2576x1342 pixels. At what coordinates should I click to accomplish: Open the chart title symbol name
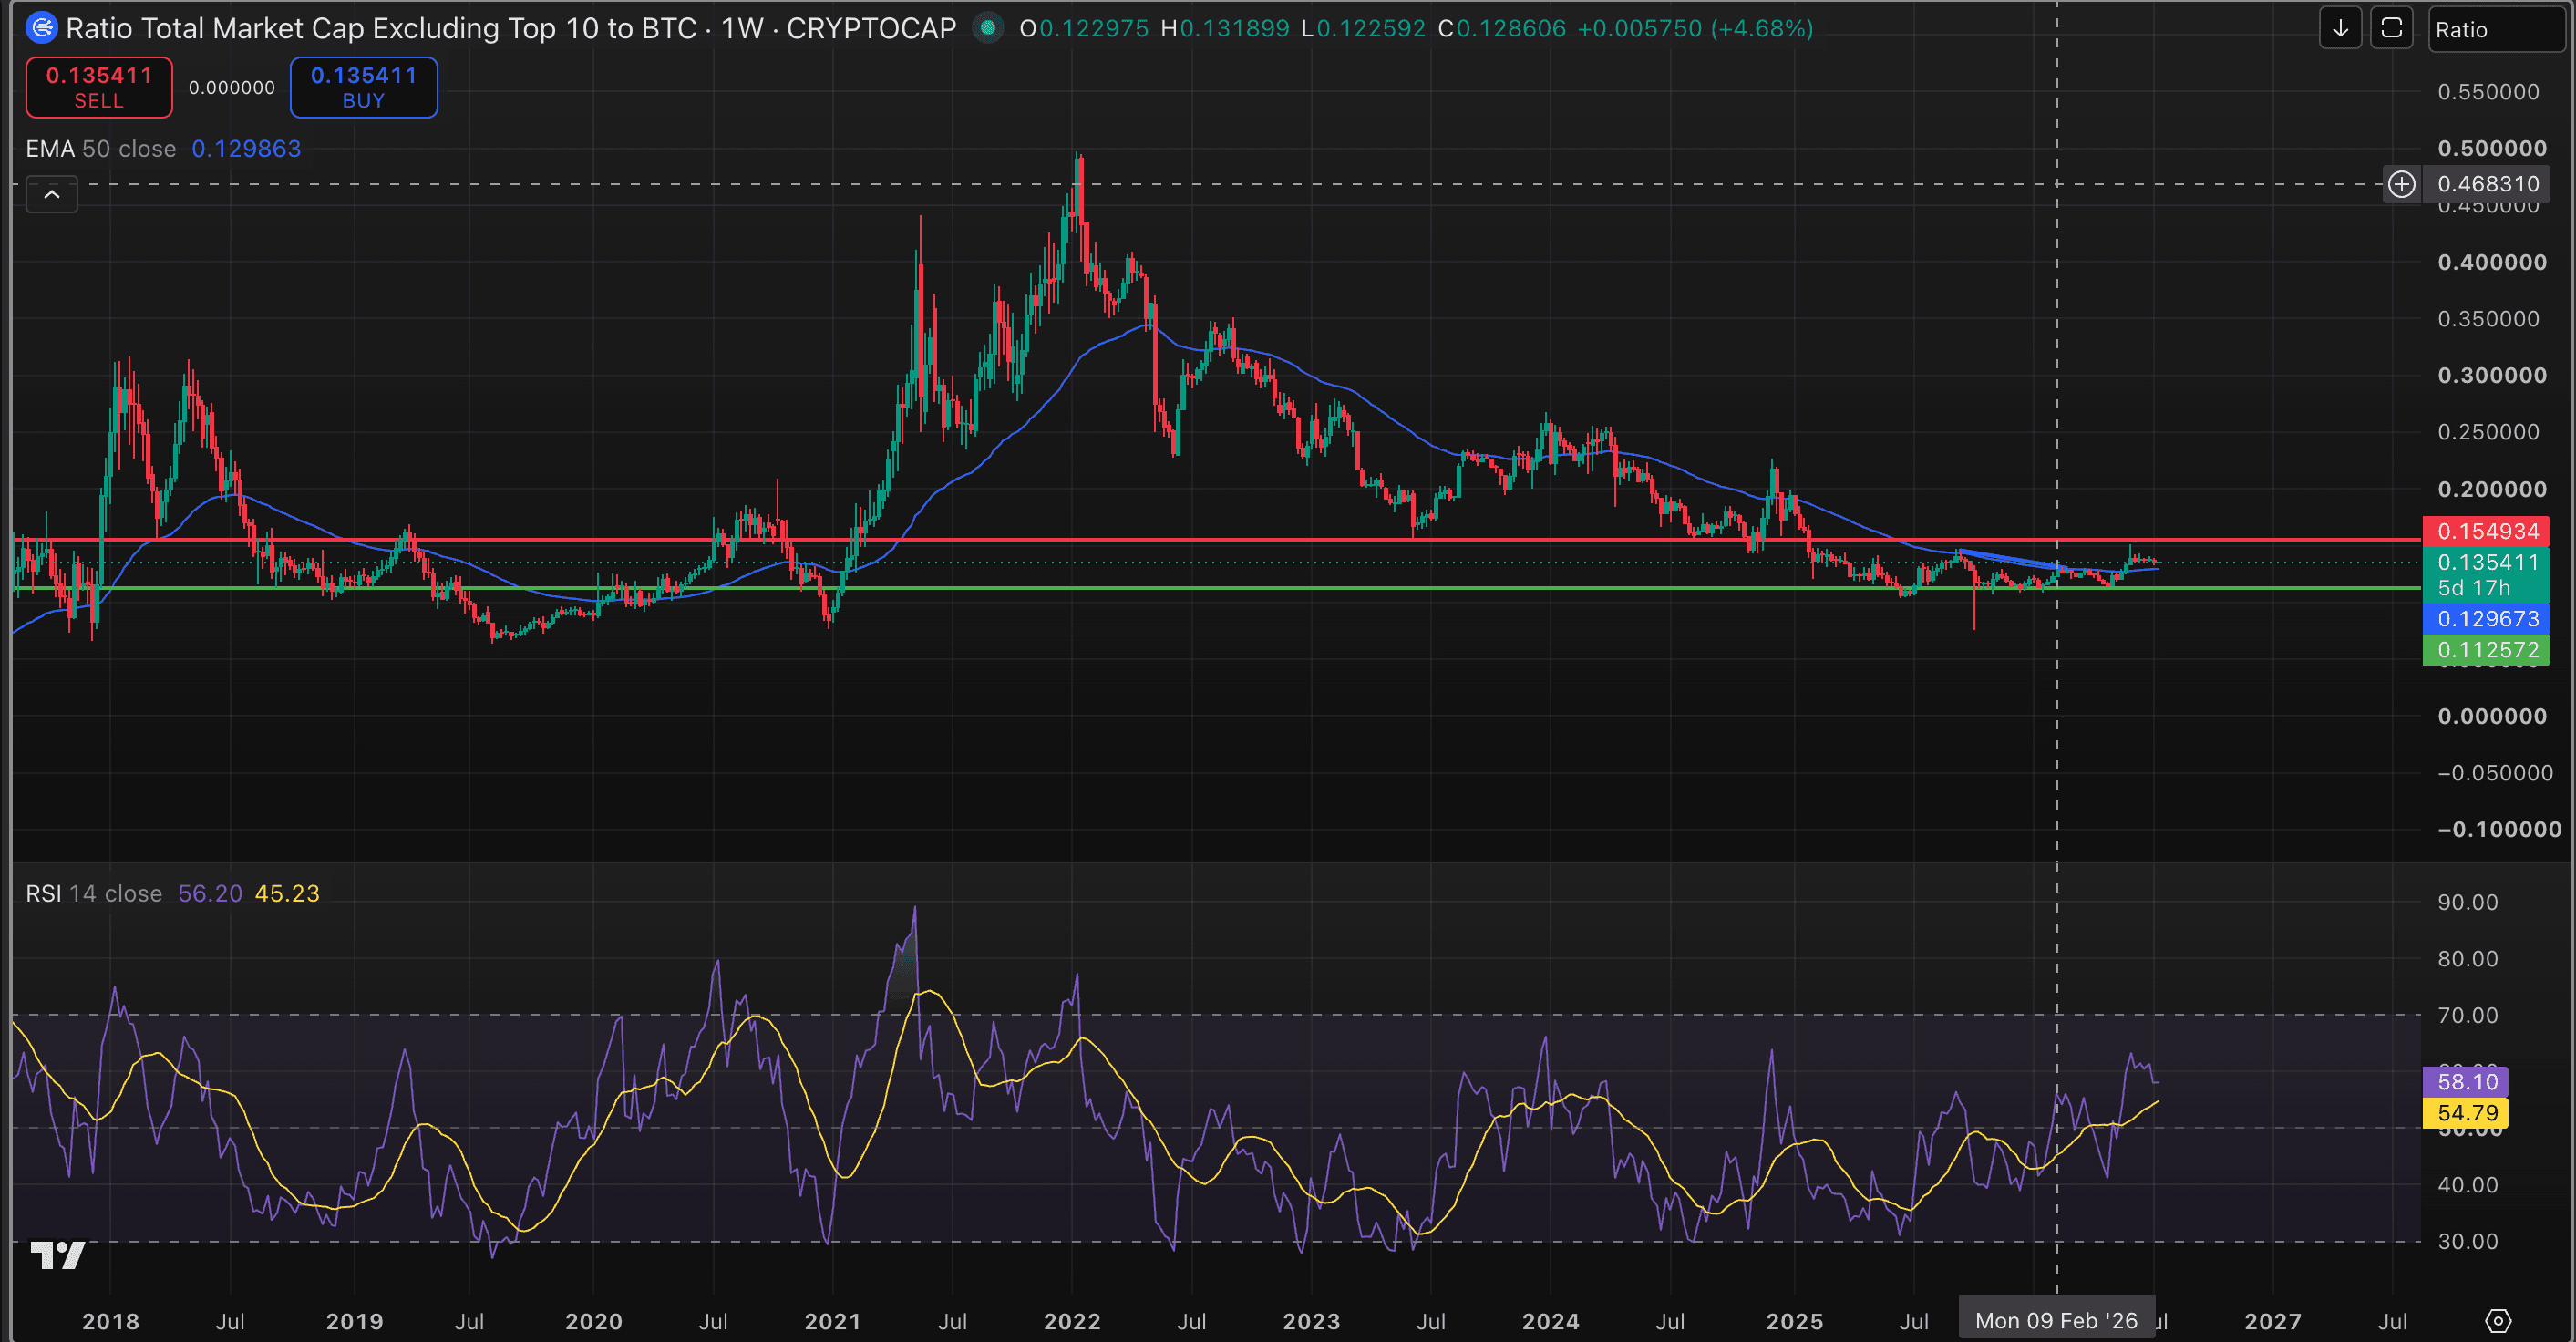[510, 28]
